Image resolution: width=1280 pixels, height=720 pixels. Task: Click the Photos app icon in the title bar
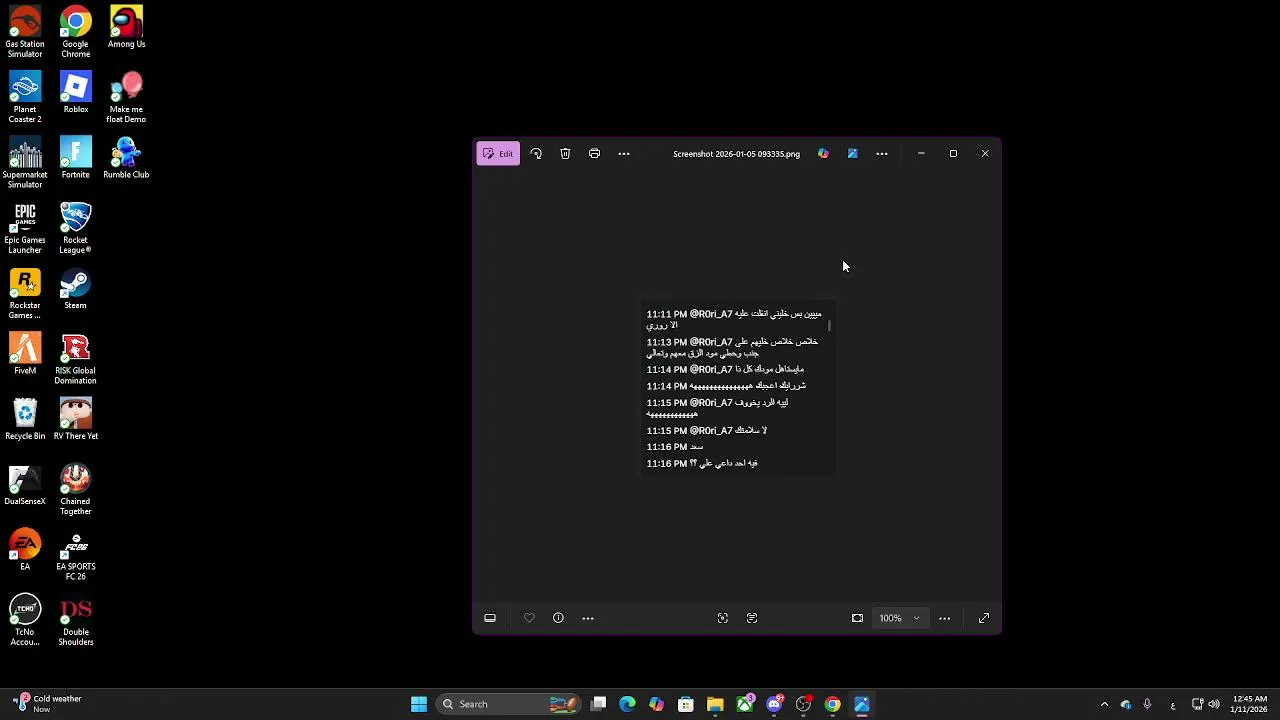click(x=852, y=154)
